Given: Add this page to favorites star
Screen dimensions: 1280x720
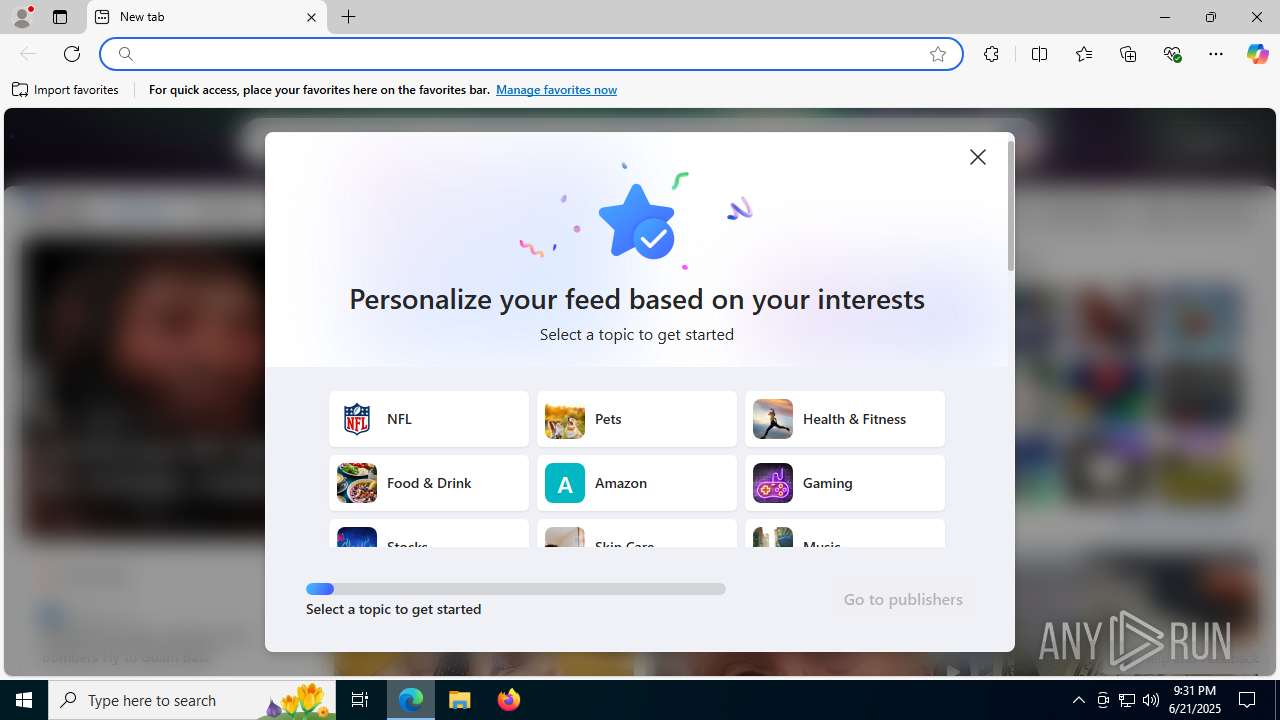Looking at the screenshot, I should [938, 54].
